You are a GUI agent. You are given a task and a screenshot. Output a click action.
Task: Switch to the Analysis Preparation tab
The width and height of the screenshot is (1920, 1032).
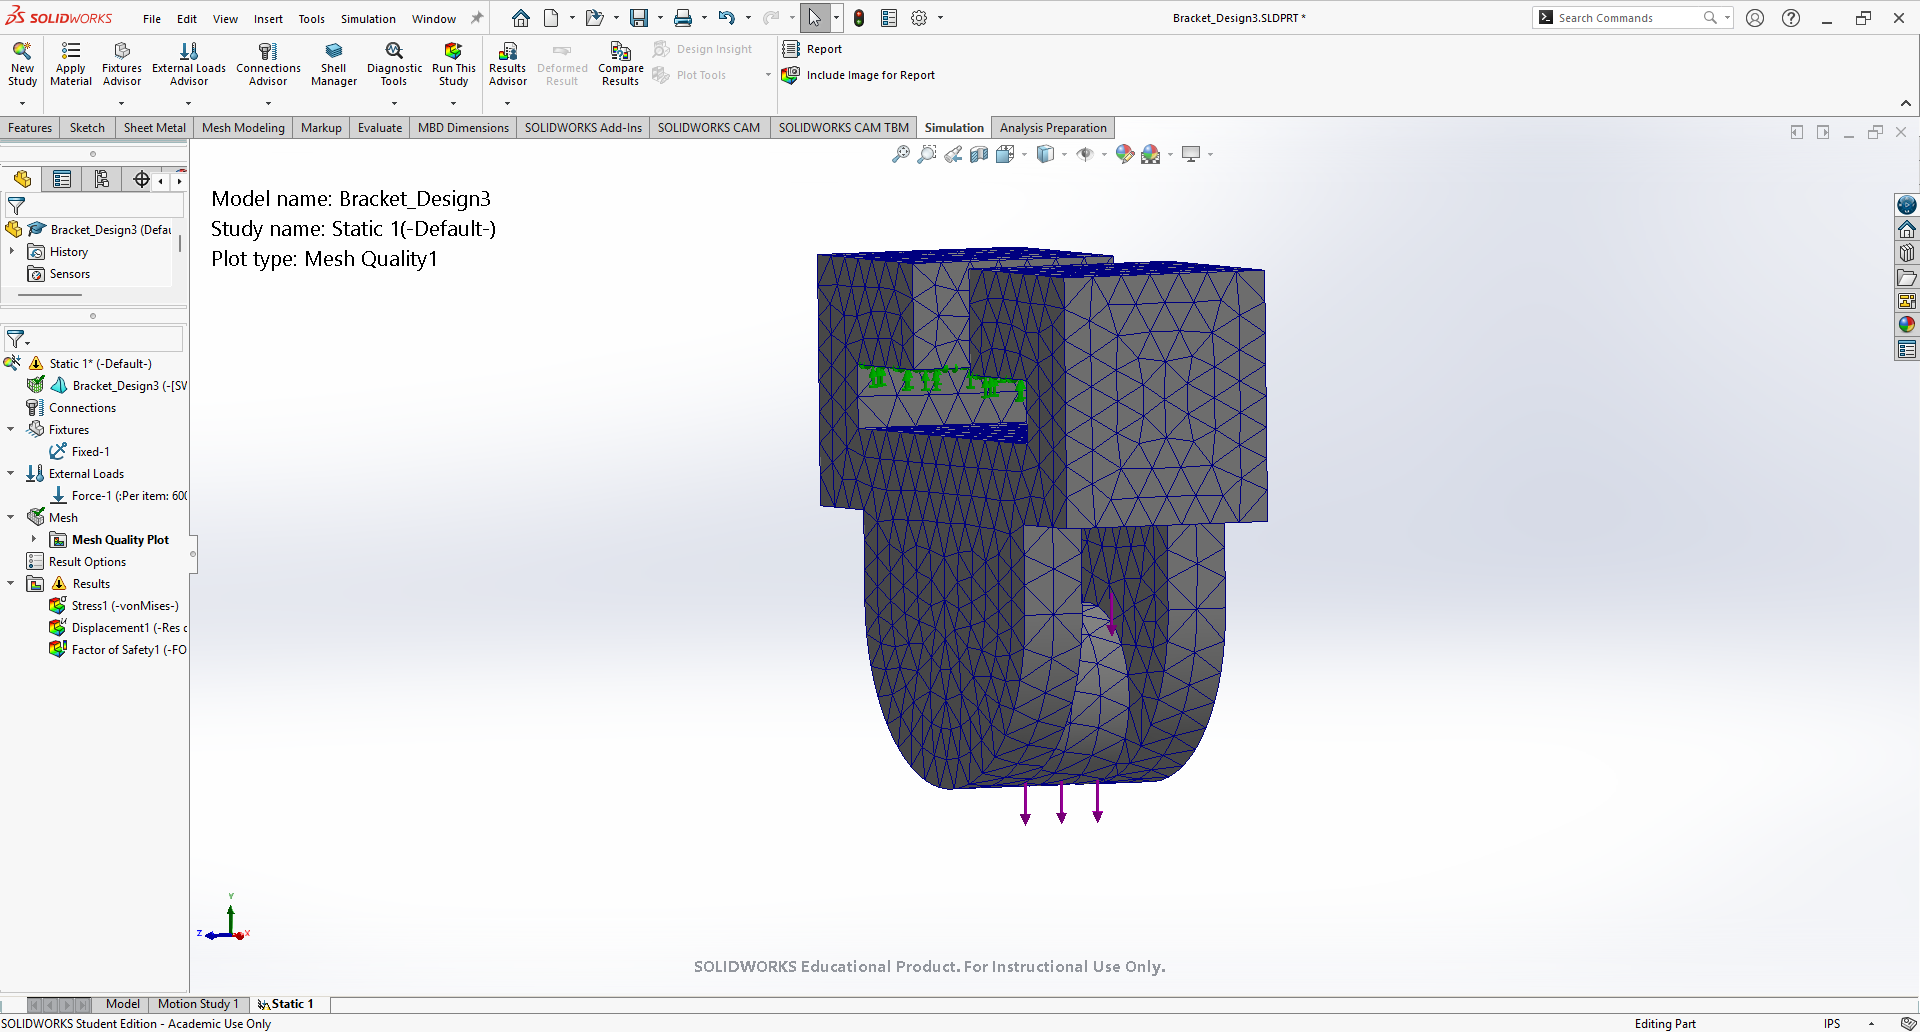click(1053, 128)
